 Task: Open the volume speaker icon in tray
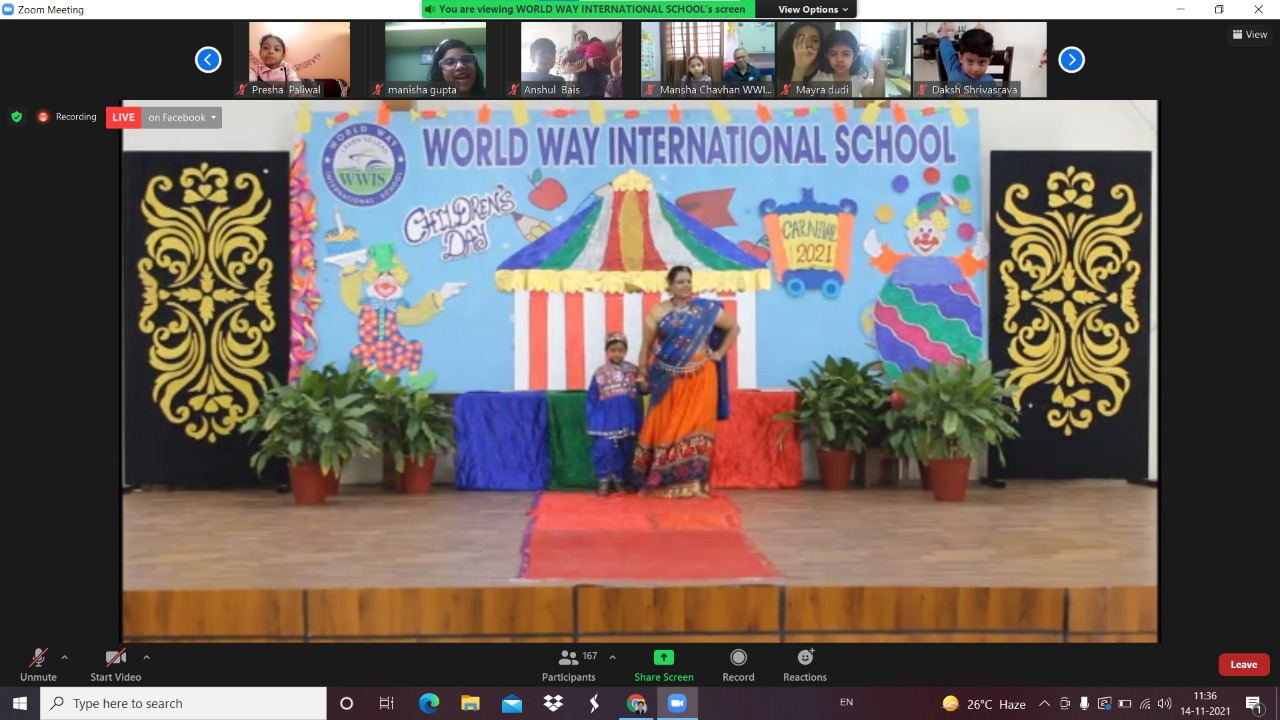(1164, 704)
